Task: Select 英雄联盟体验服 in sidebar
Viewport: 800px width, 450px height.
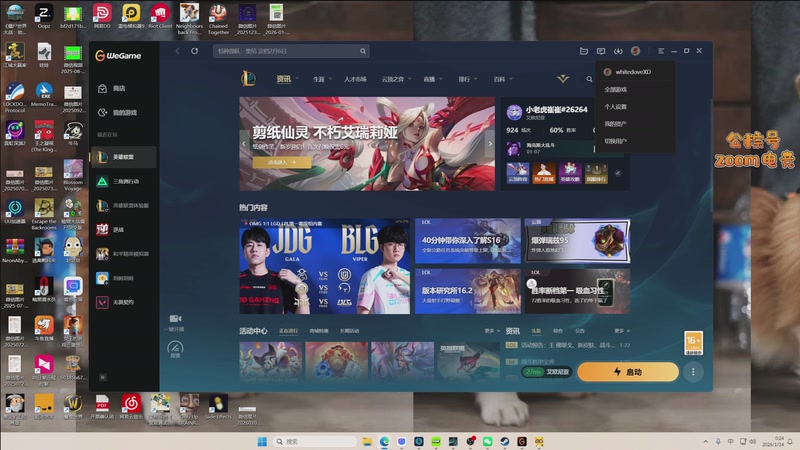Action: click(123, 205)
